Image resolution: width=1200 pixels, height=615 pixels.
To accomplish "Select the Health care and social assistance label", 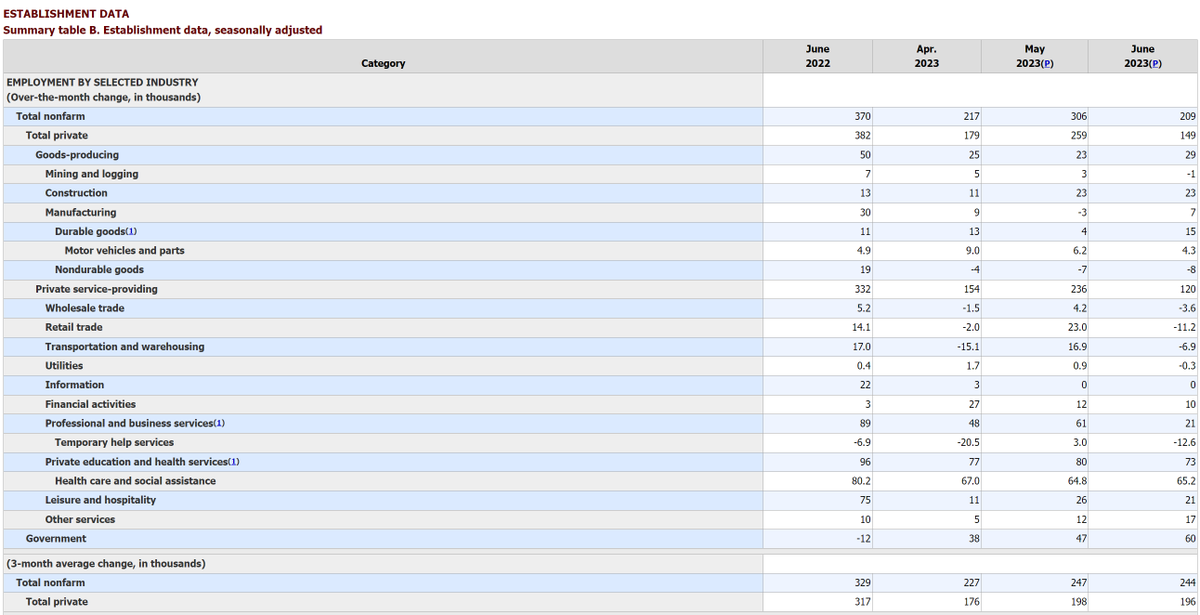I will click(135, 481).
